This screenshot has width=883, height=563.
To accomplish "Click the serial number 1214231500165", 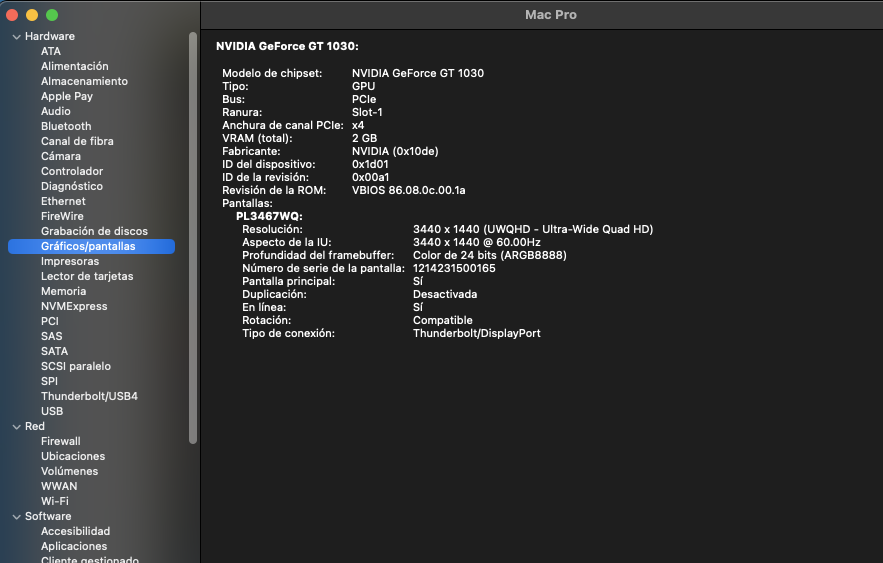I will [x=454, y=269].
